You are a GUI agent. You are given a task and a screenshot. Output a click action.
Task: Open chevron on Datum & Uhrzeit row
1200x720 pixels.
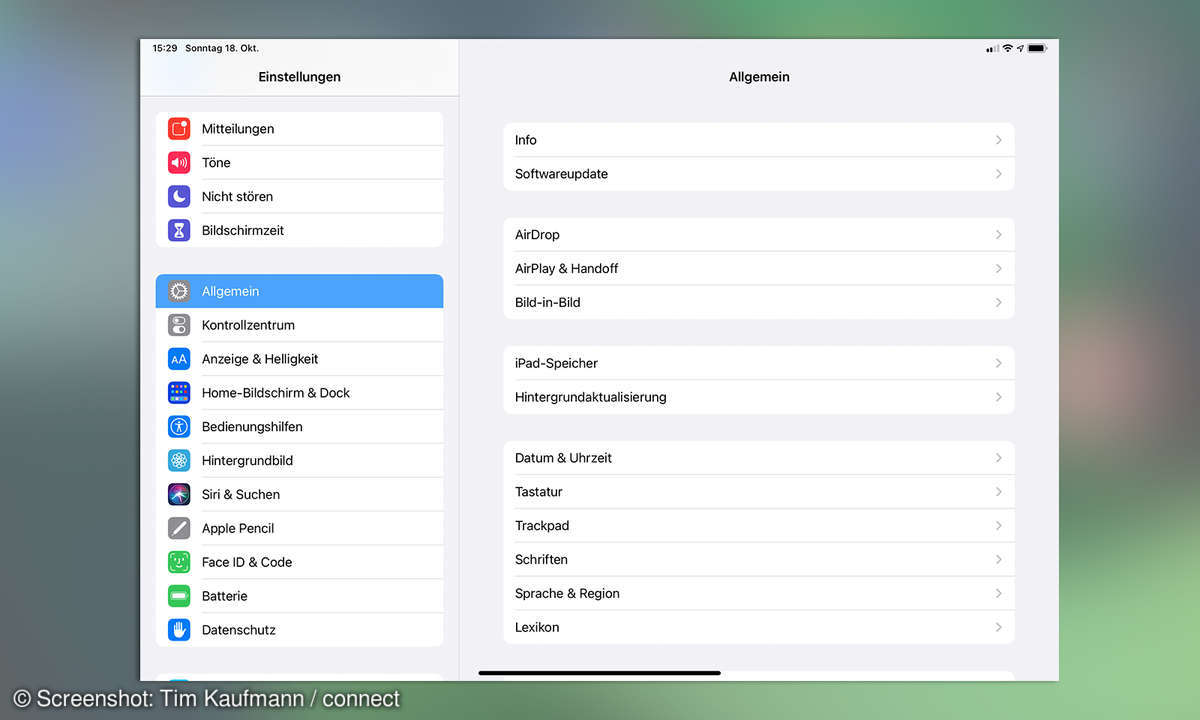pyautogui.click(x=998, y=458)
